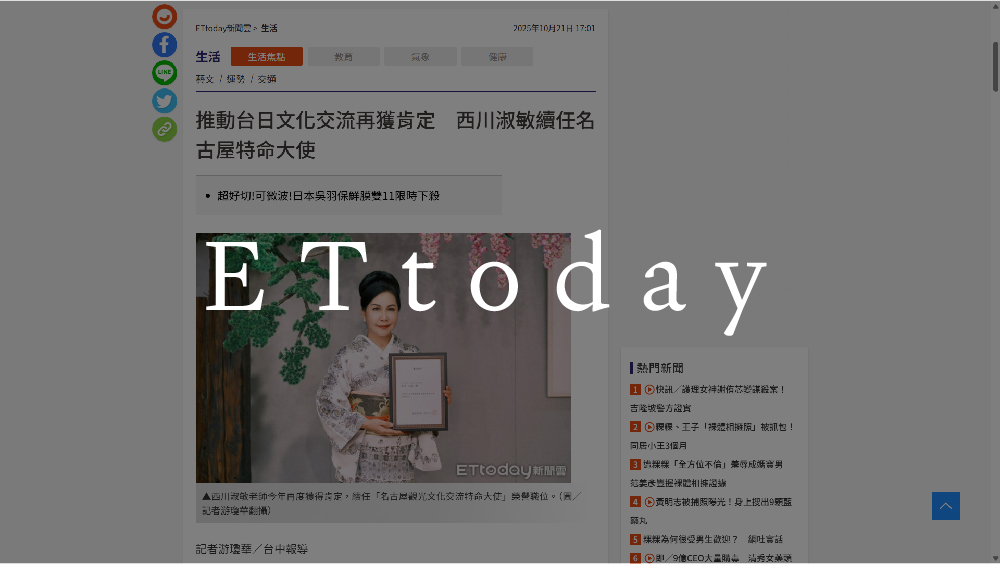
Task: Share article on Facebook
Action: pyautogui.click(x=165, y=45)
